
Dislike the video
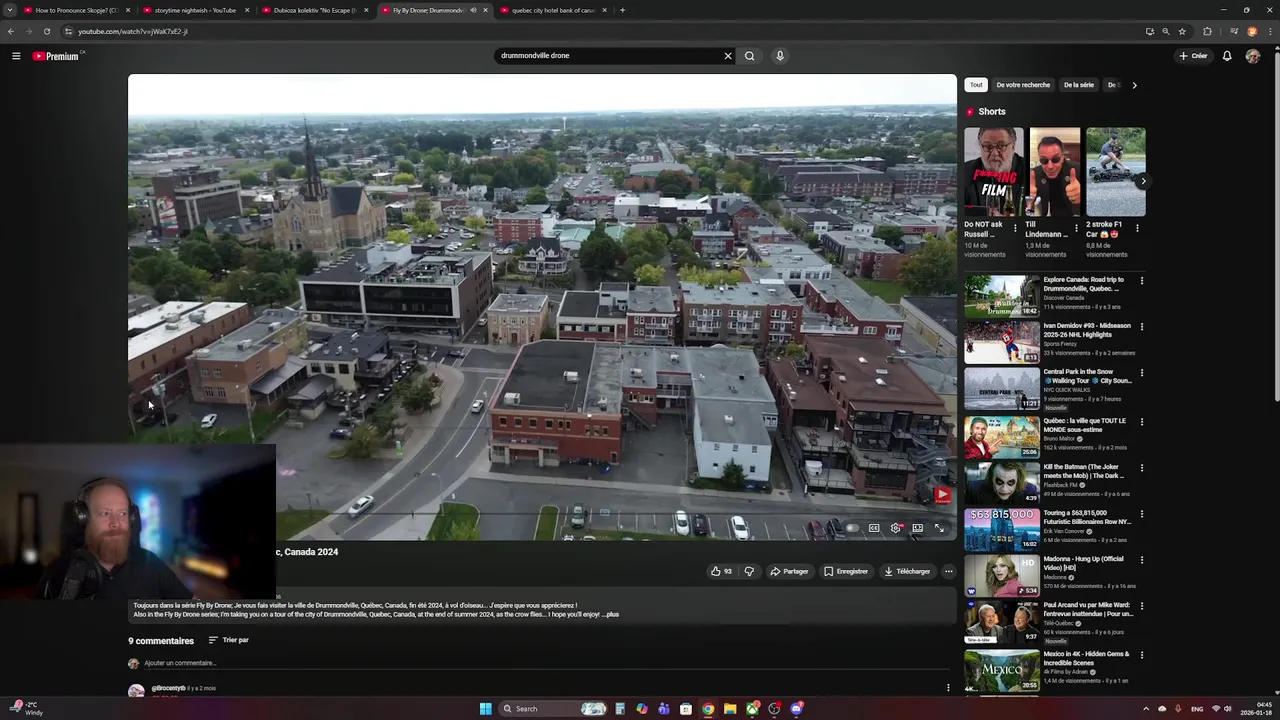pyautogui.click(x=749, y=571)
